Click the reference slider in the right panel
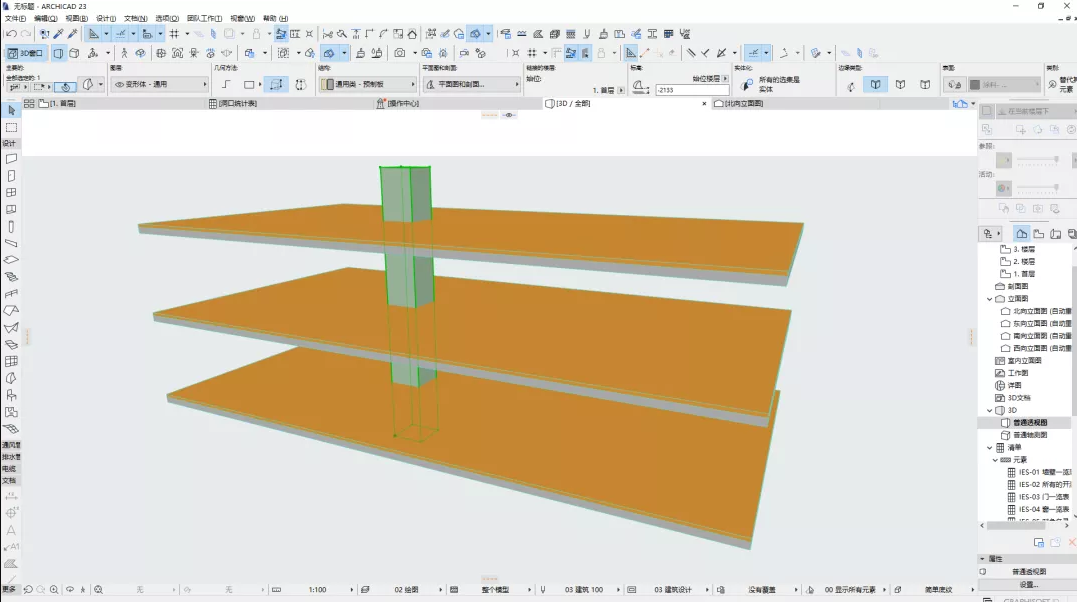The height and width of the screenshot is (602, 1077). (x=1036, y=160)
